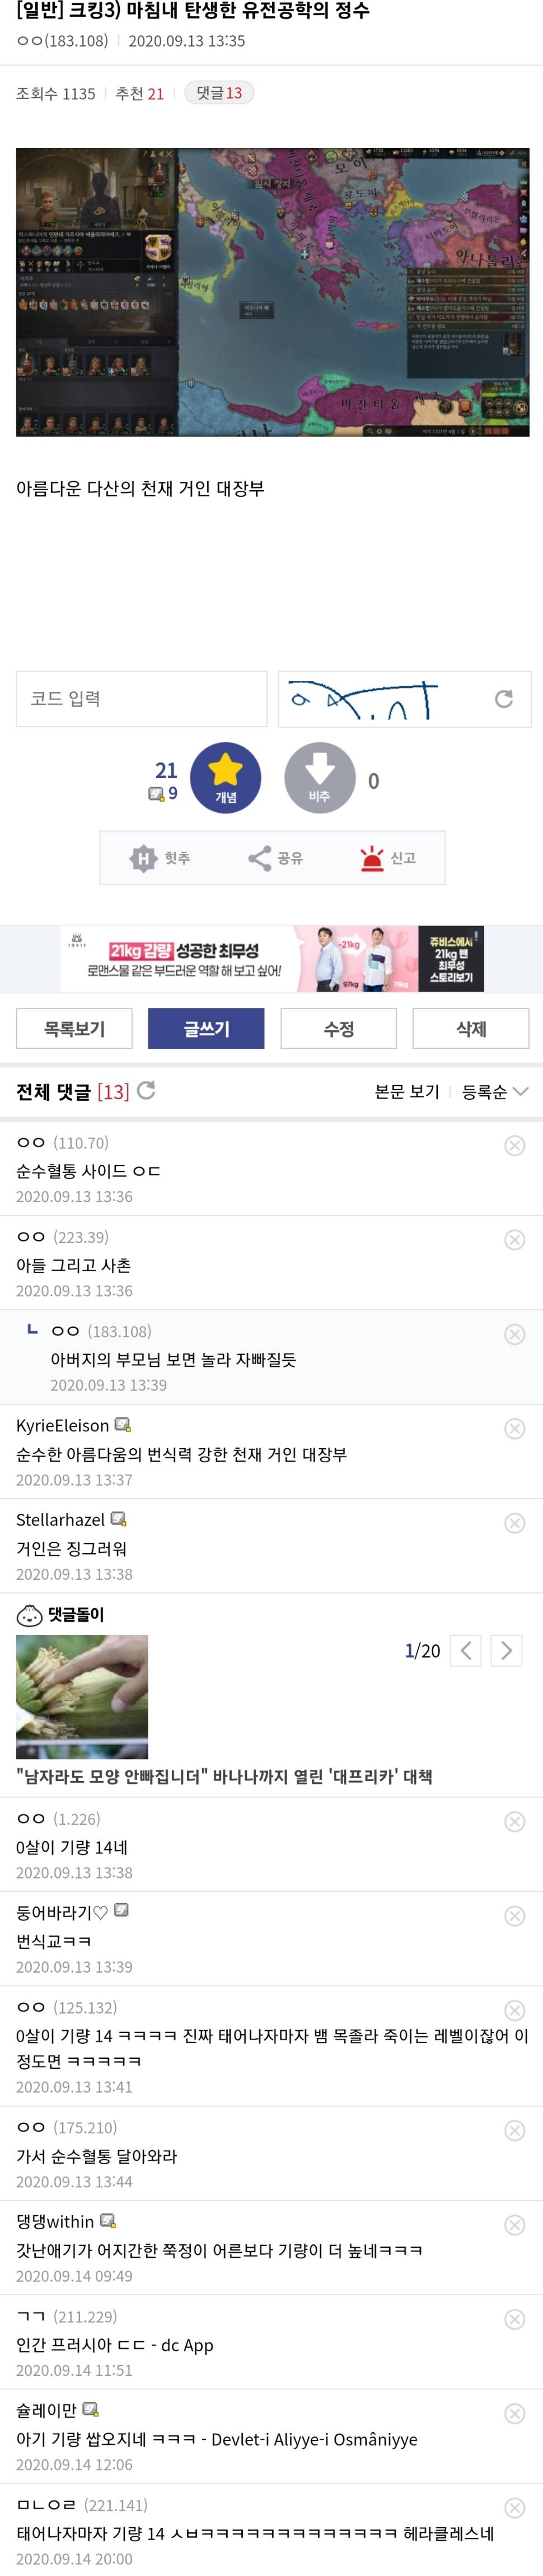Refresh the captcha image
This screenshot has width=543, height=2576.
pyautogui.click(x=504, y=699)
